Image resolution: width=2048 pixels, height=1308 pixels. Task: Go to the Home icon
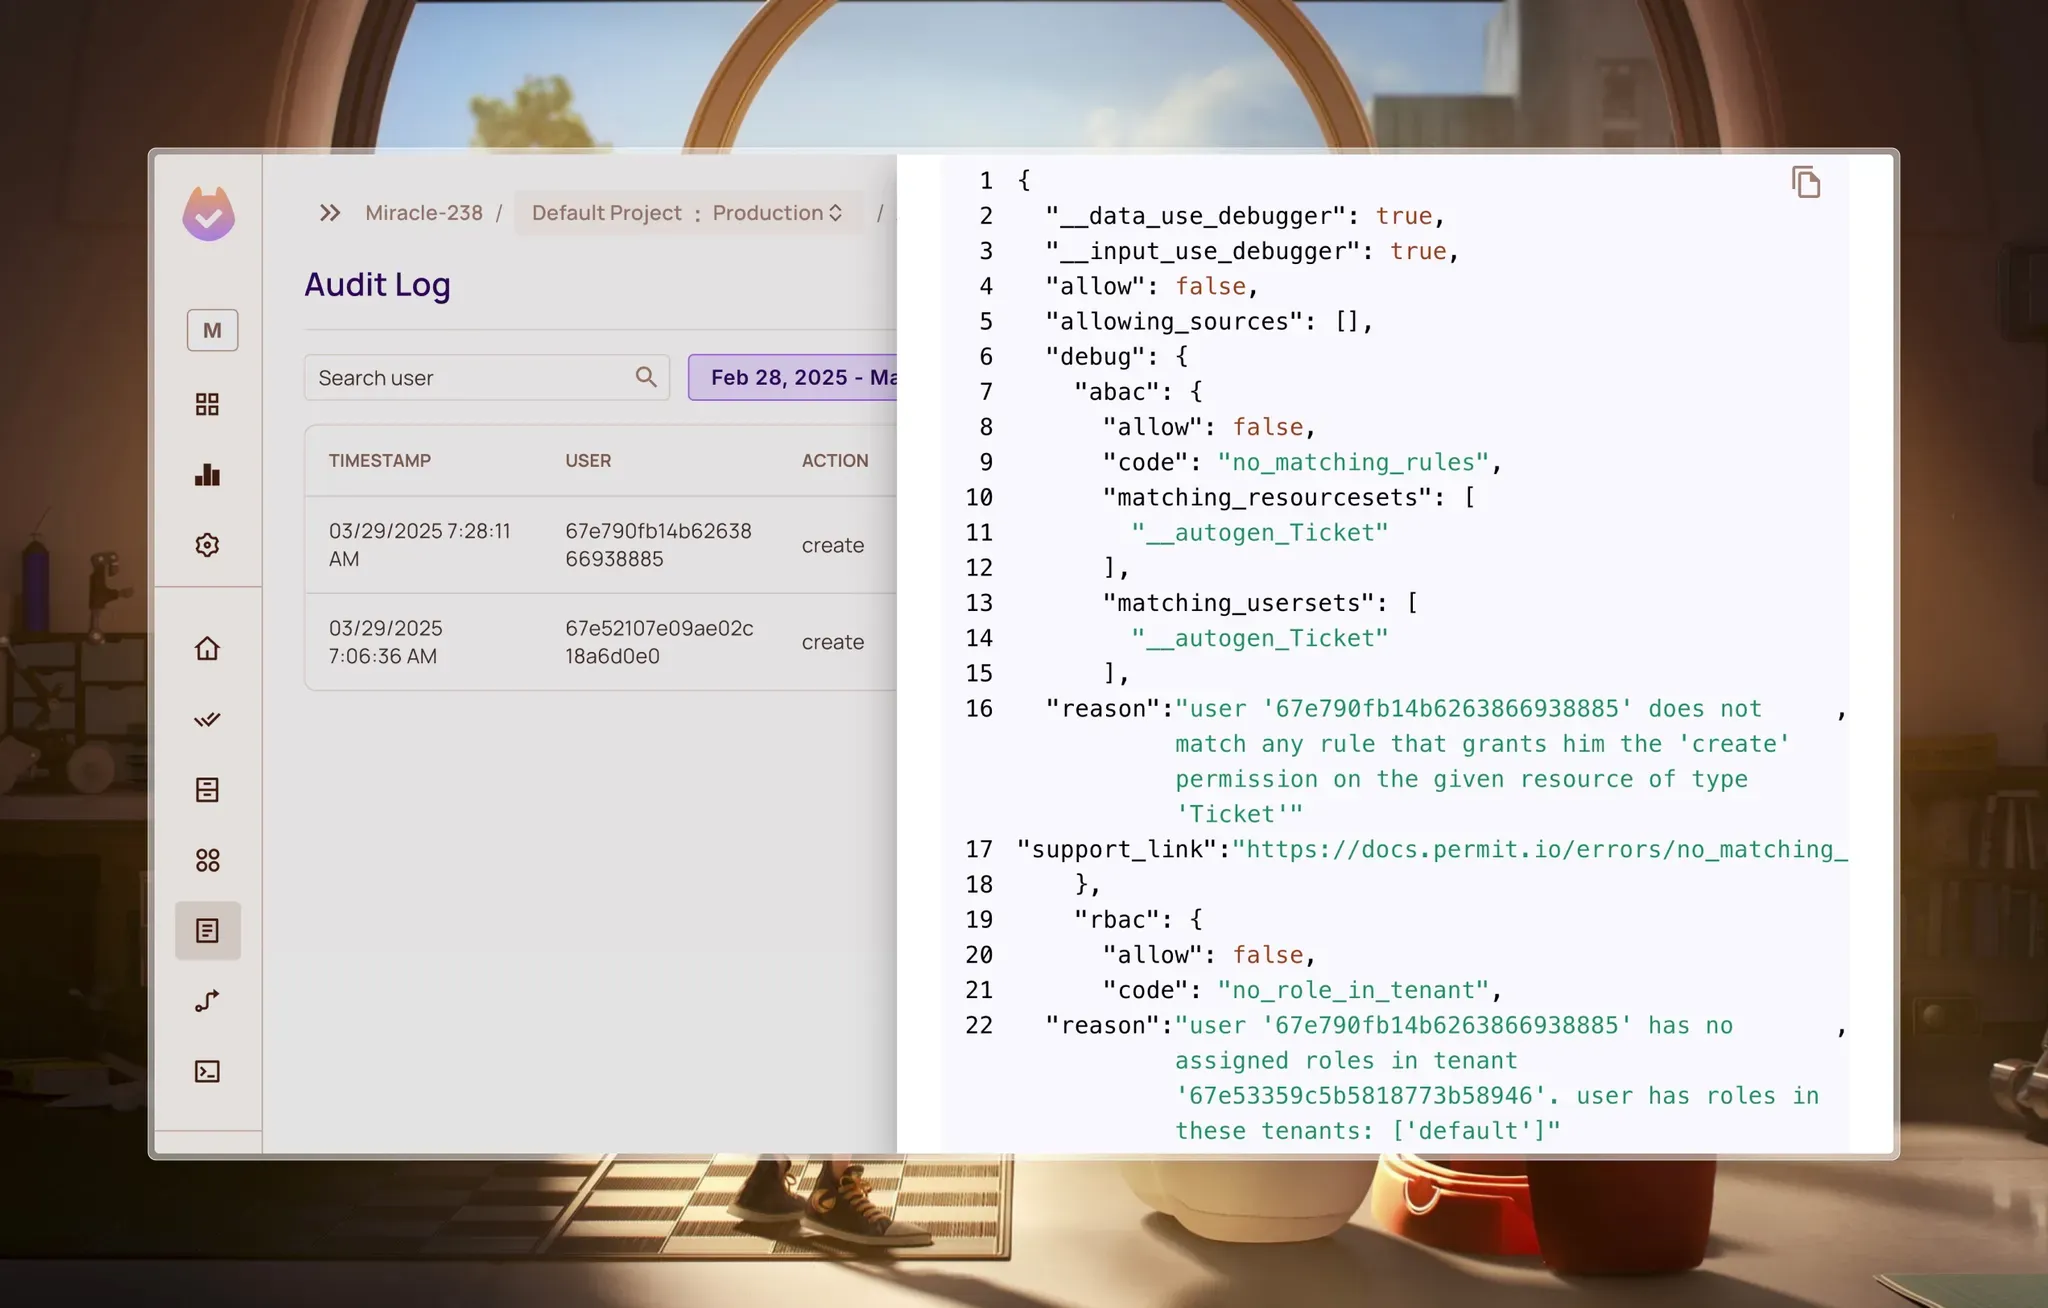(x=207, y=649)
